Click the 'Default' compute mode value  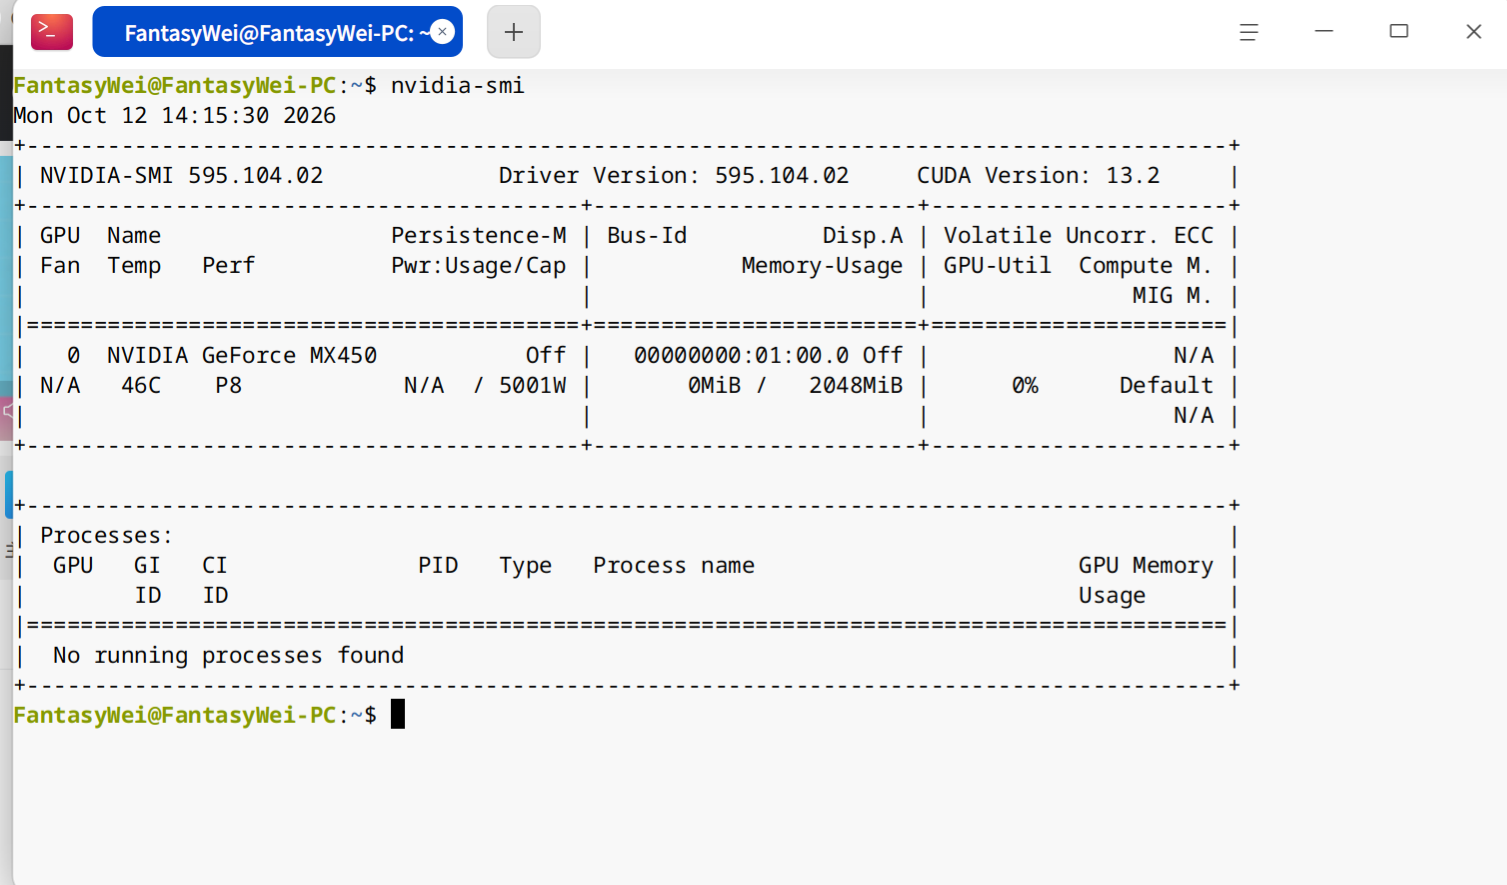[1166, 386]
